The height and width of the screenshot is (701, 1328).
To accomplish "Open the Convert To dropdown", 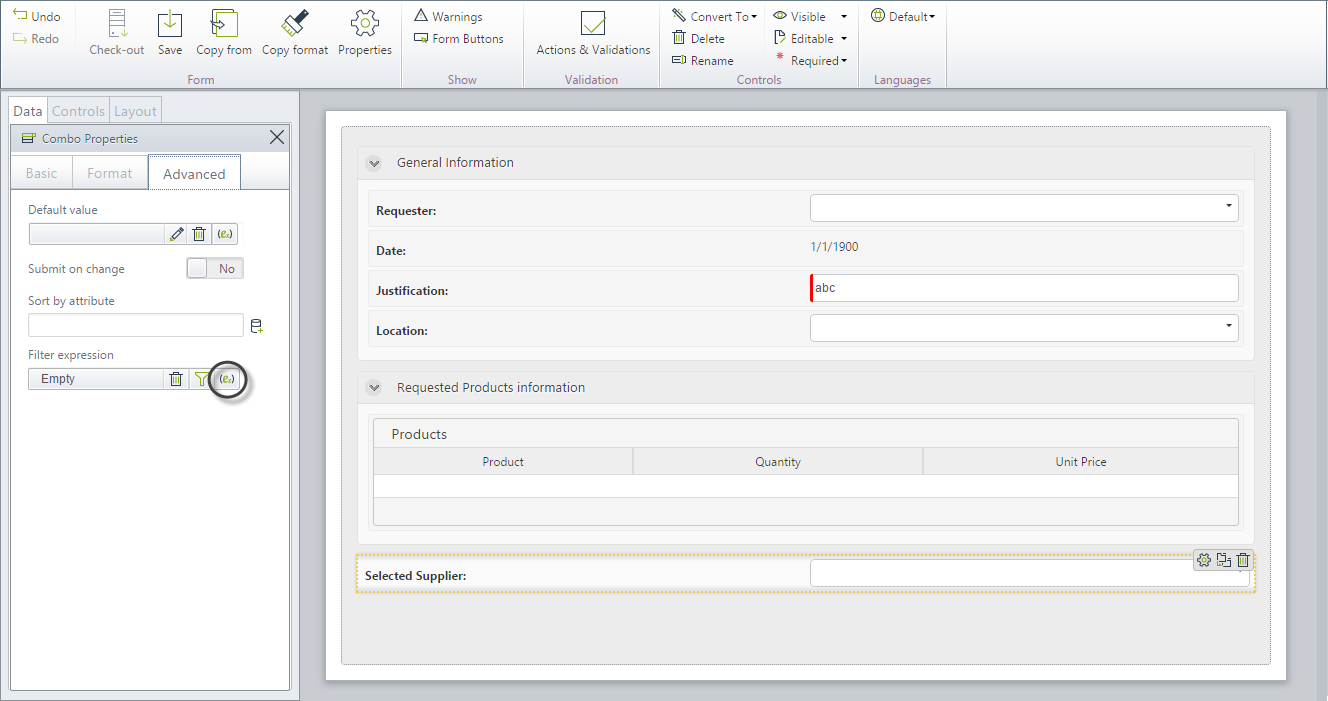I will click(x=714, y=16).
